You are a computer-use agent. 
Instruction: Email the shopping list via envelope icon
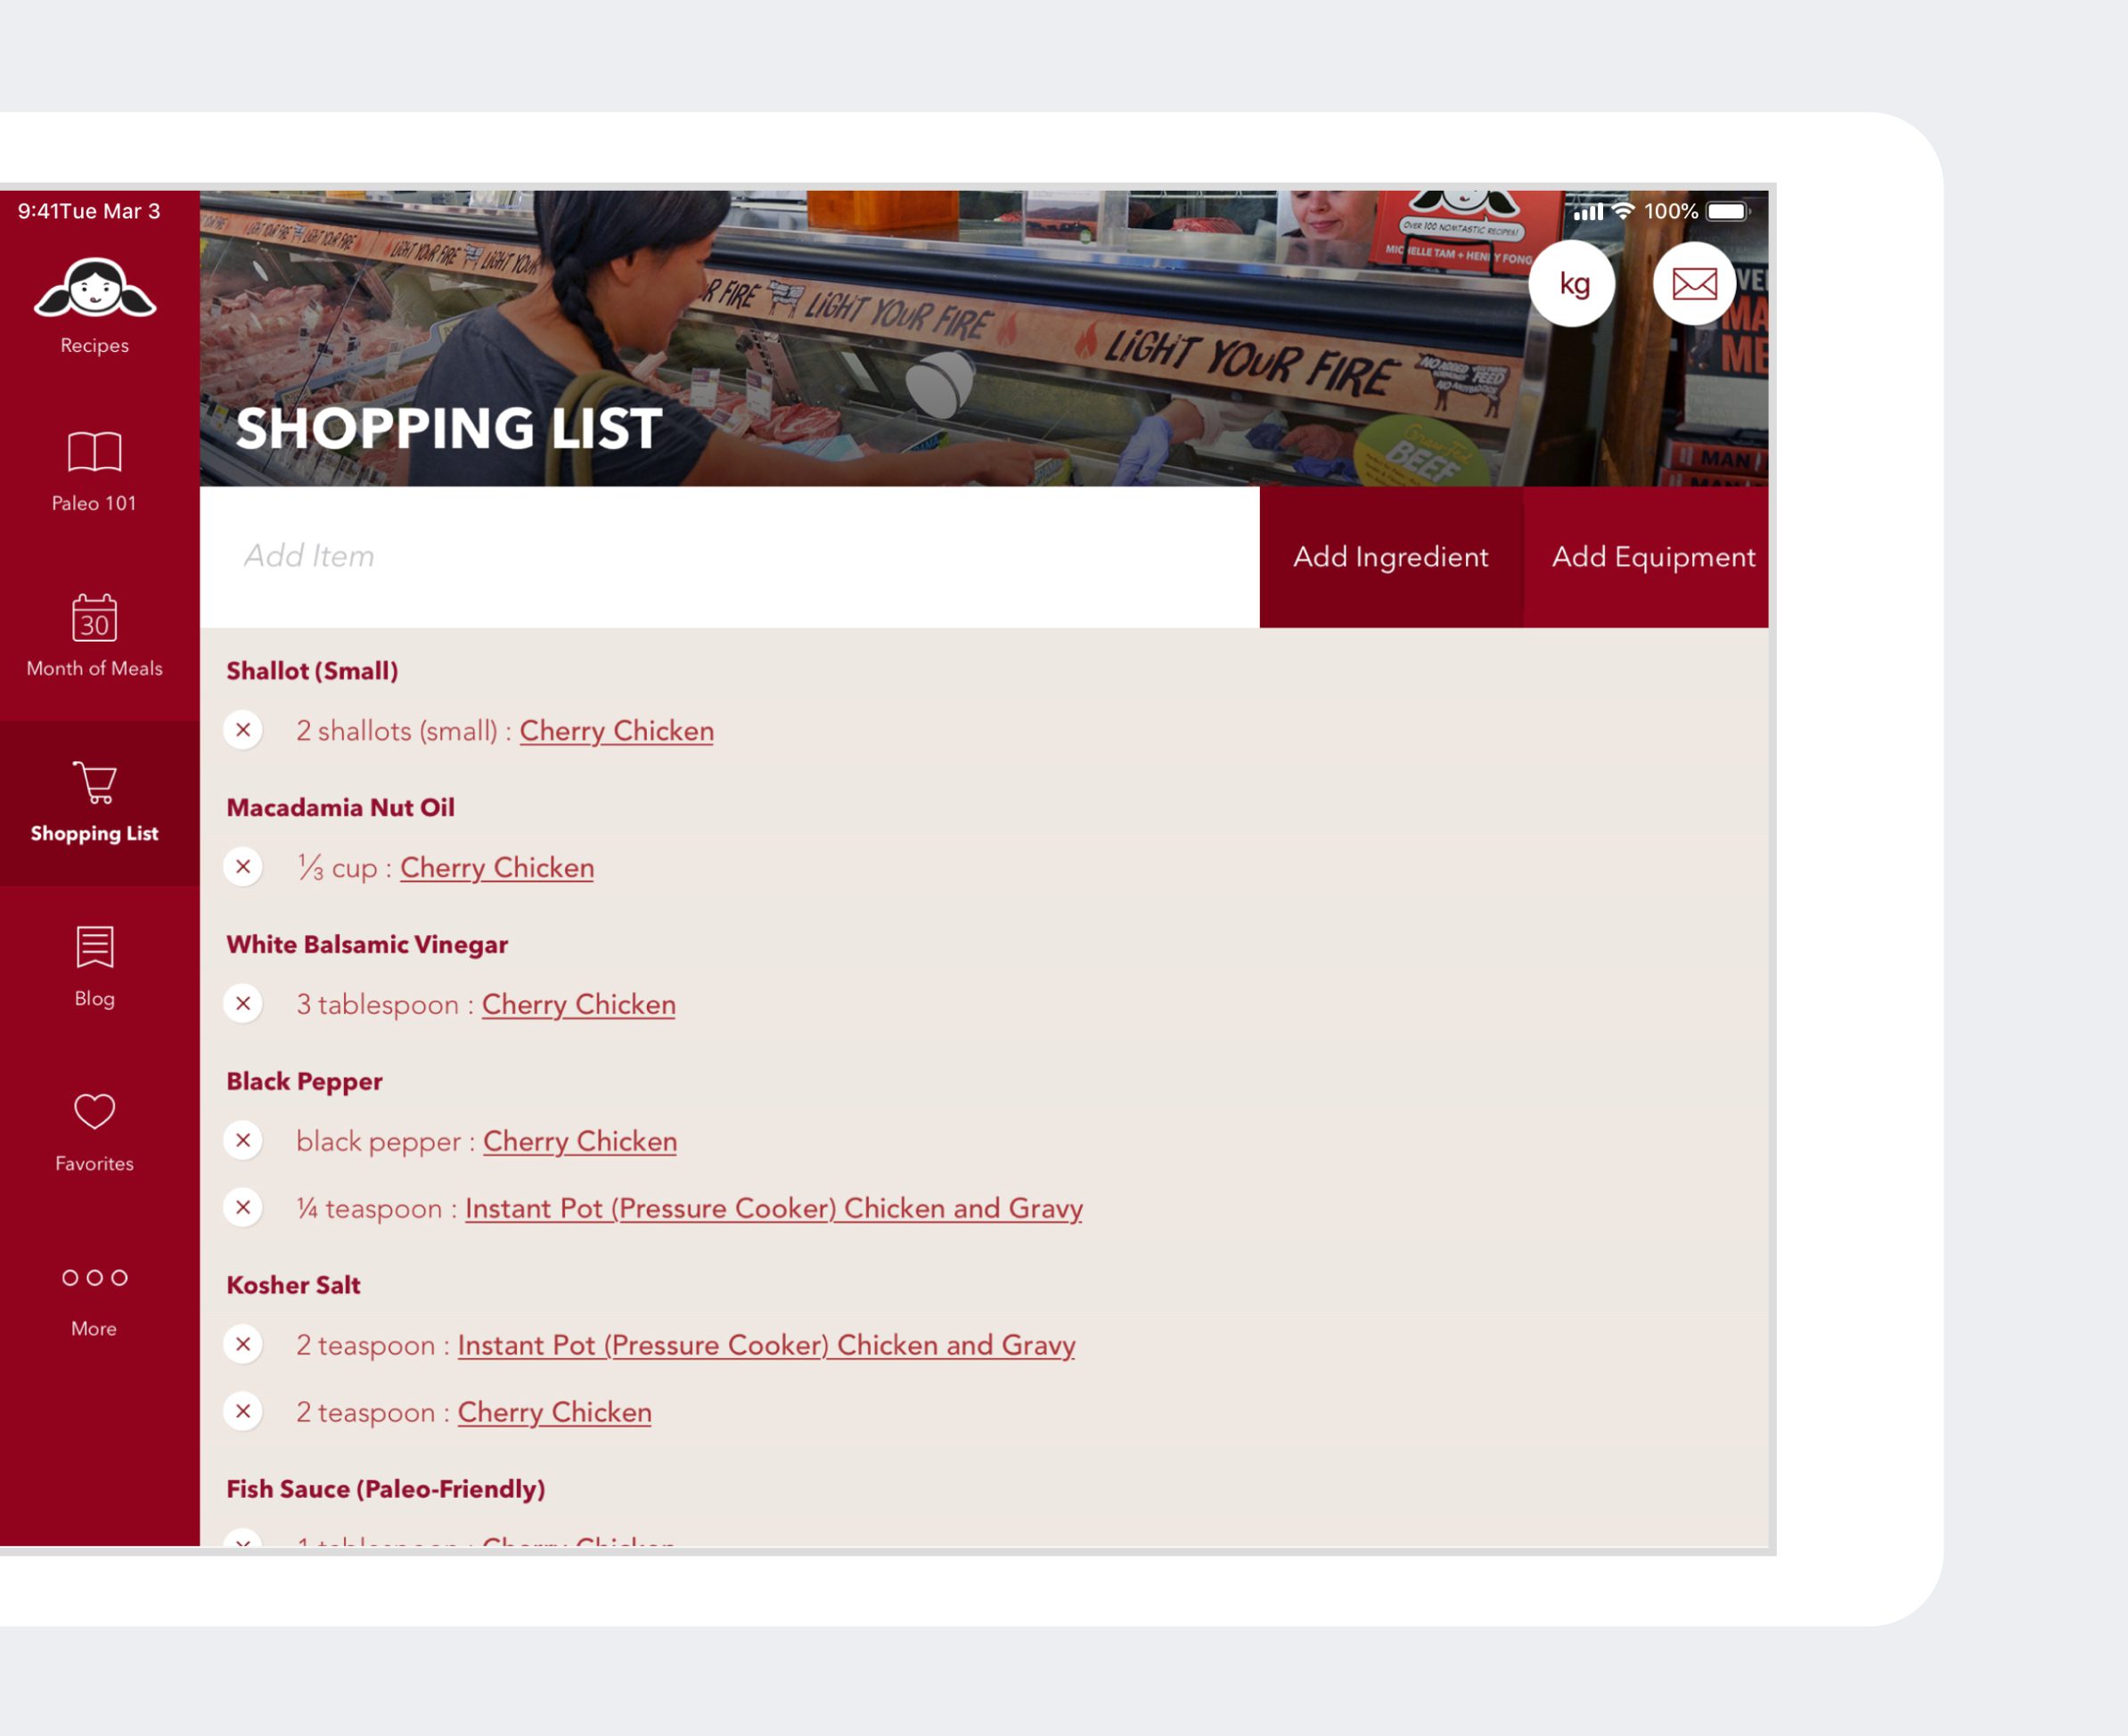[x=1694, y=284]
